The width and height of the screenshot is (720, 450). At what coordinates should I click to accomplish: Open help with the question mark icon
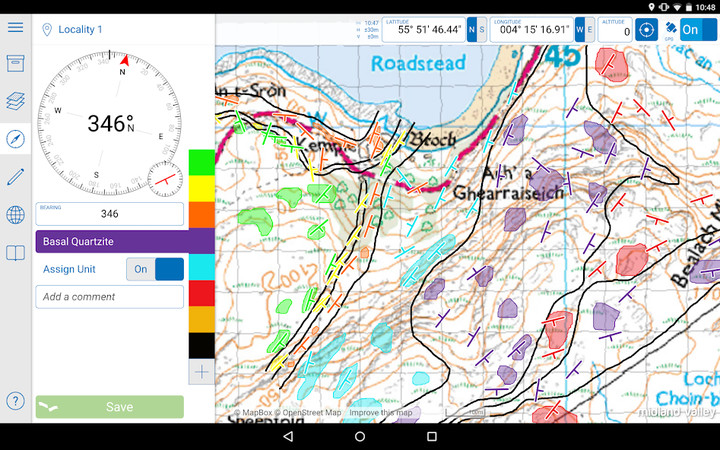pos(15,401)
